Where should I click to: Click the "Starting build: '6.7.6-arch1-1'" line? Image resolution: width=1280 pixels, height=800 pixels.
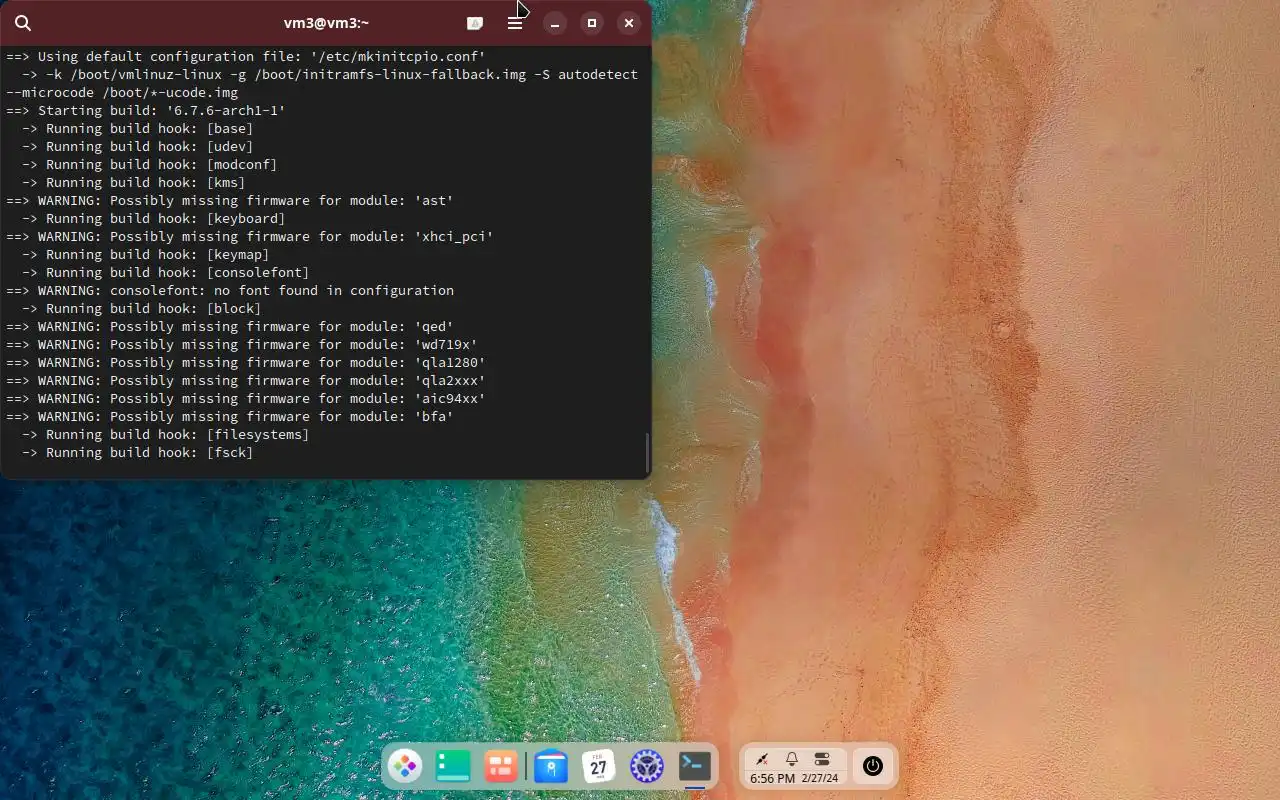point(146,111)
